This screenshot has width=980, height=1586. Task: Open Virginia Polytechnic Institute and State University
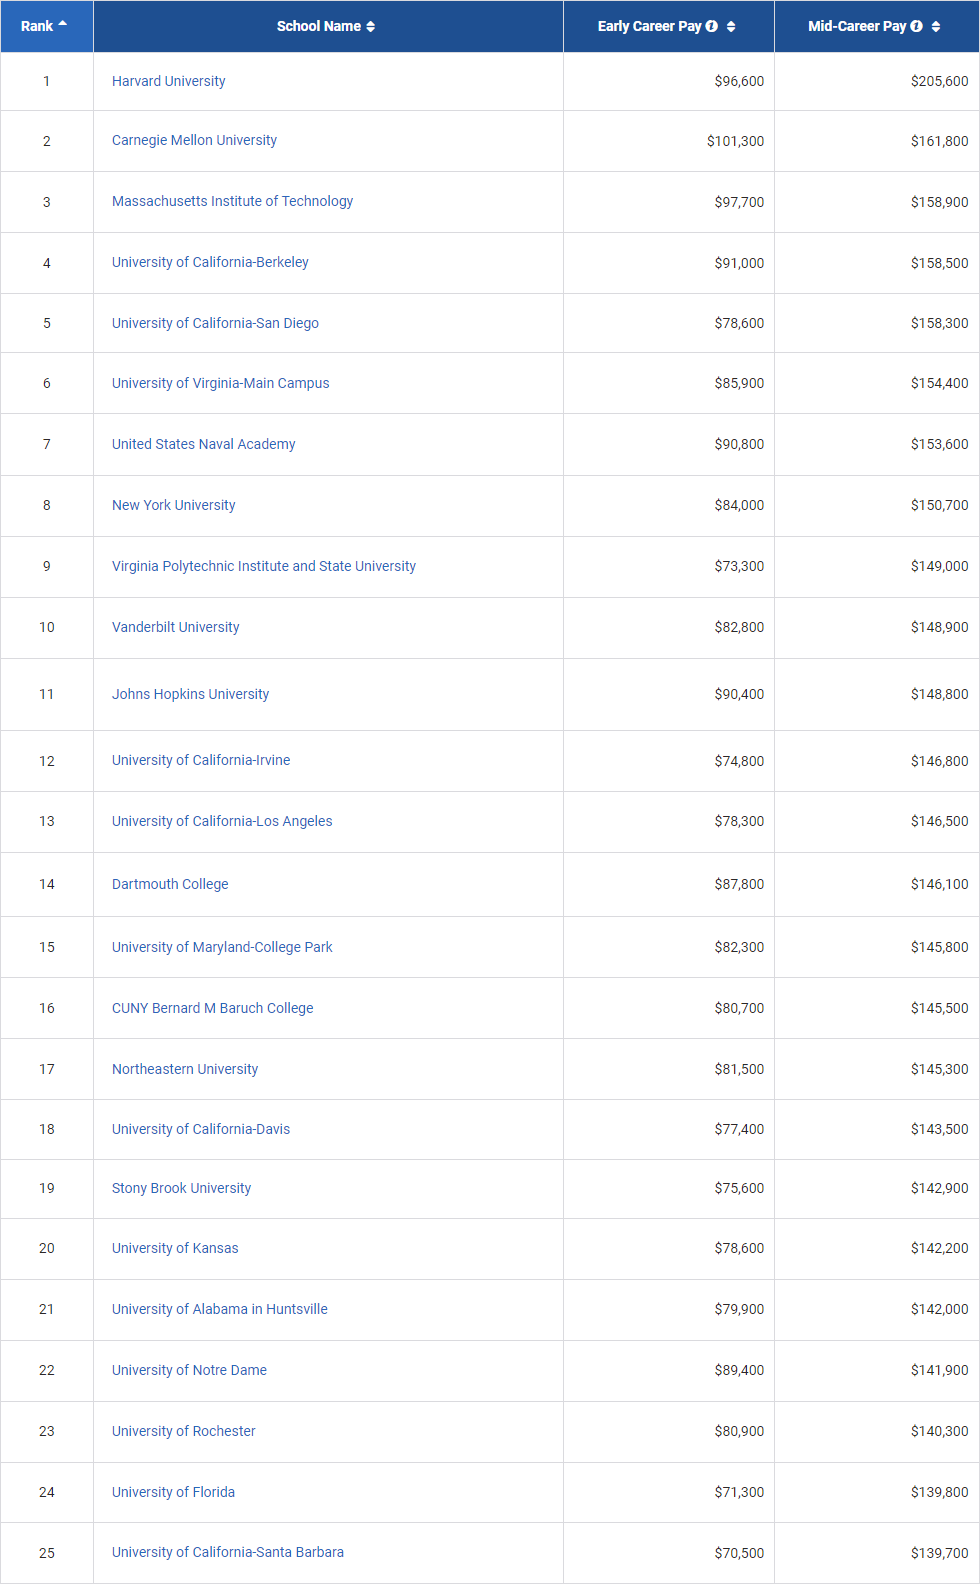point(264,566)
